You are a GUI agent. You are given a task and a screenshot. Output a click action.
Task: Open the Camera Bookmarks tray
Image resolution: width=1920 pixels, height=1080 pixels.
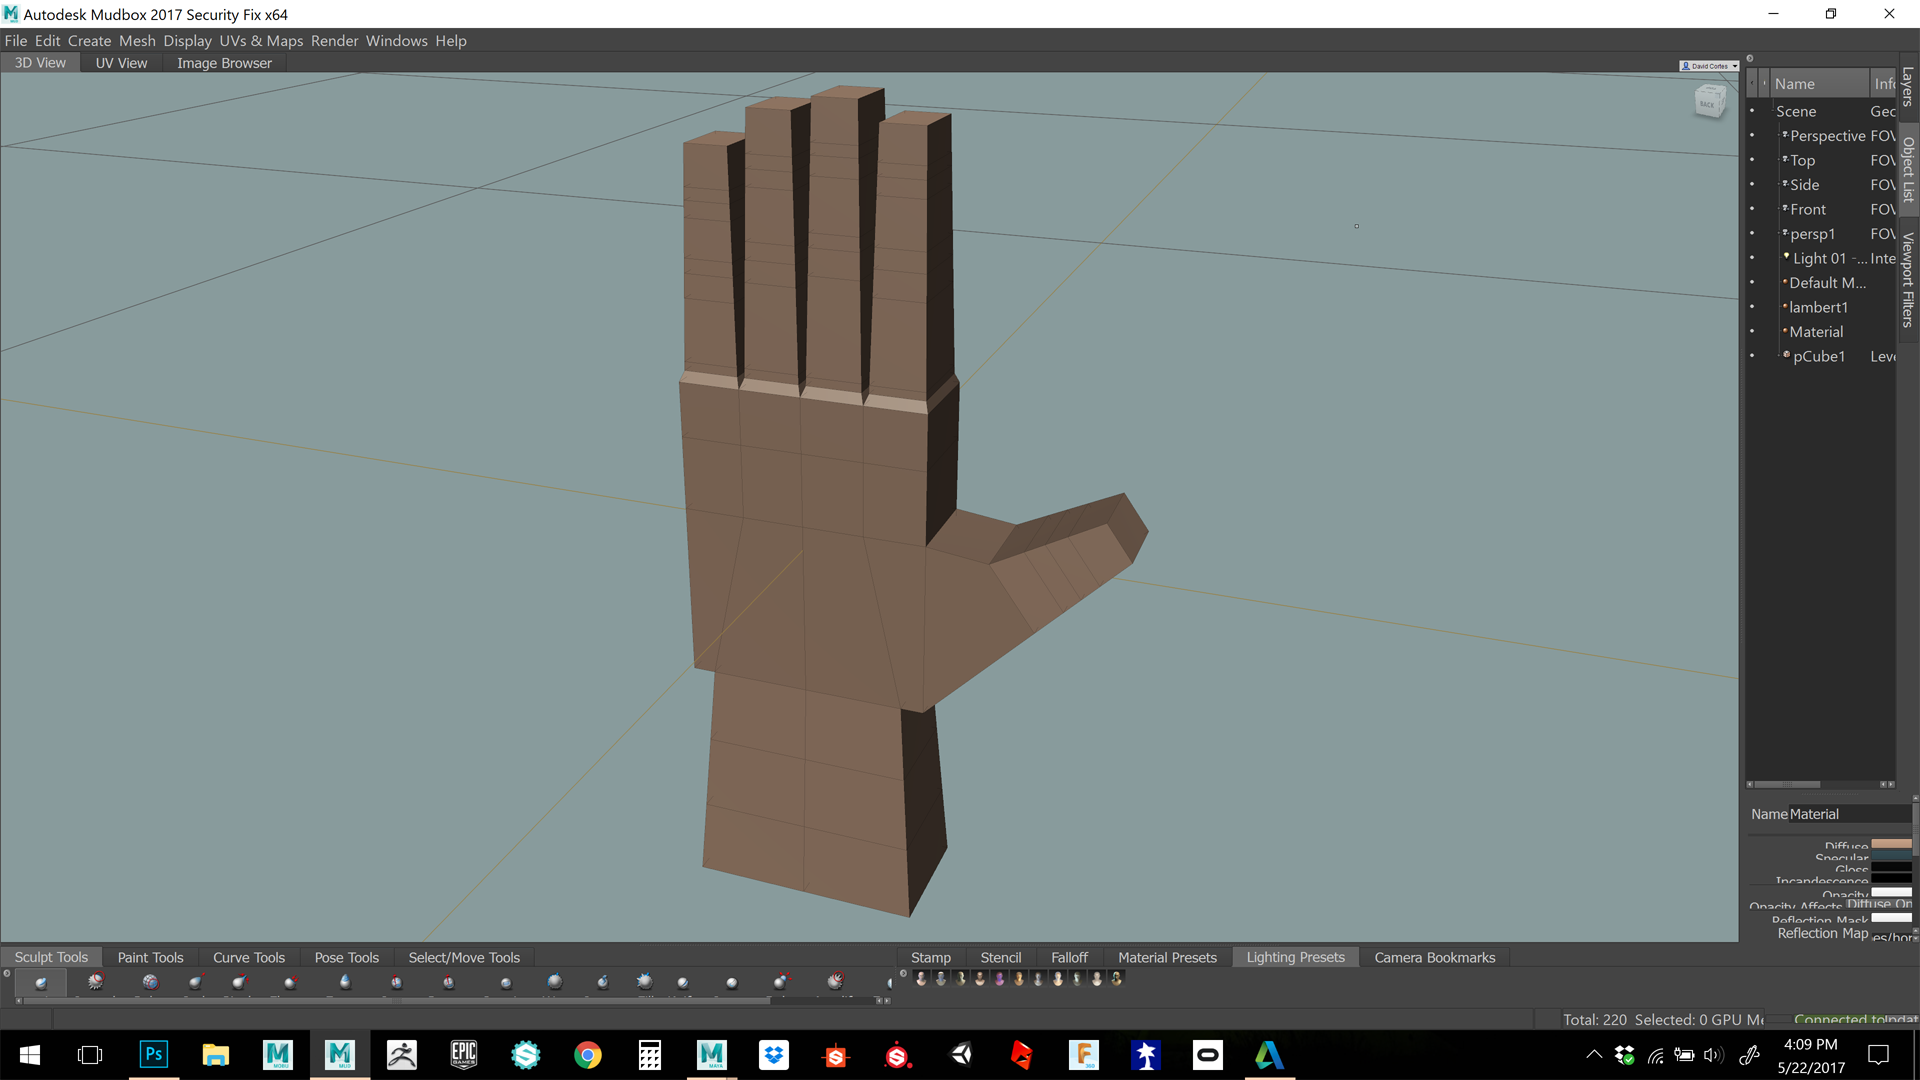1434,957
